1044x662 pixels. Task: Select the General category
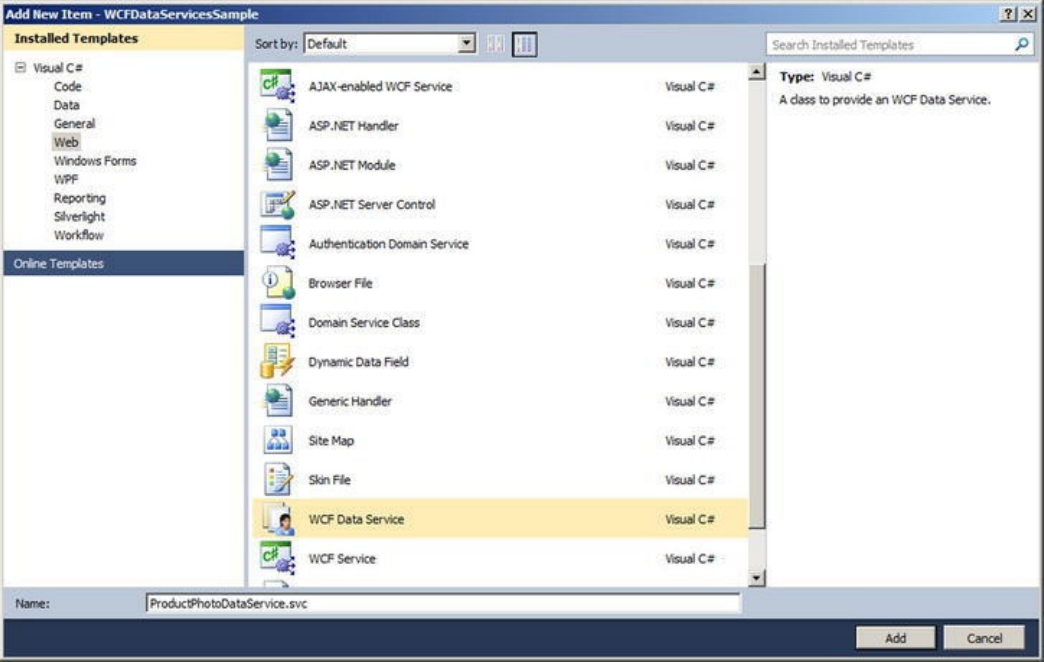point(75,123)
